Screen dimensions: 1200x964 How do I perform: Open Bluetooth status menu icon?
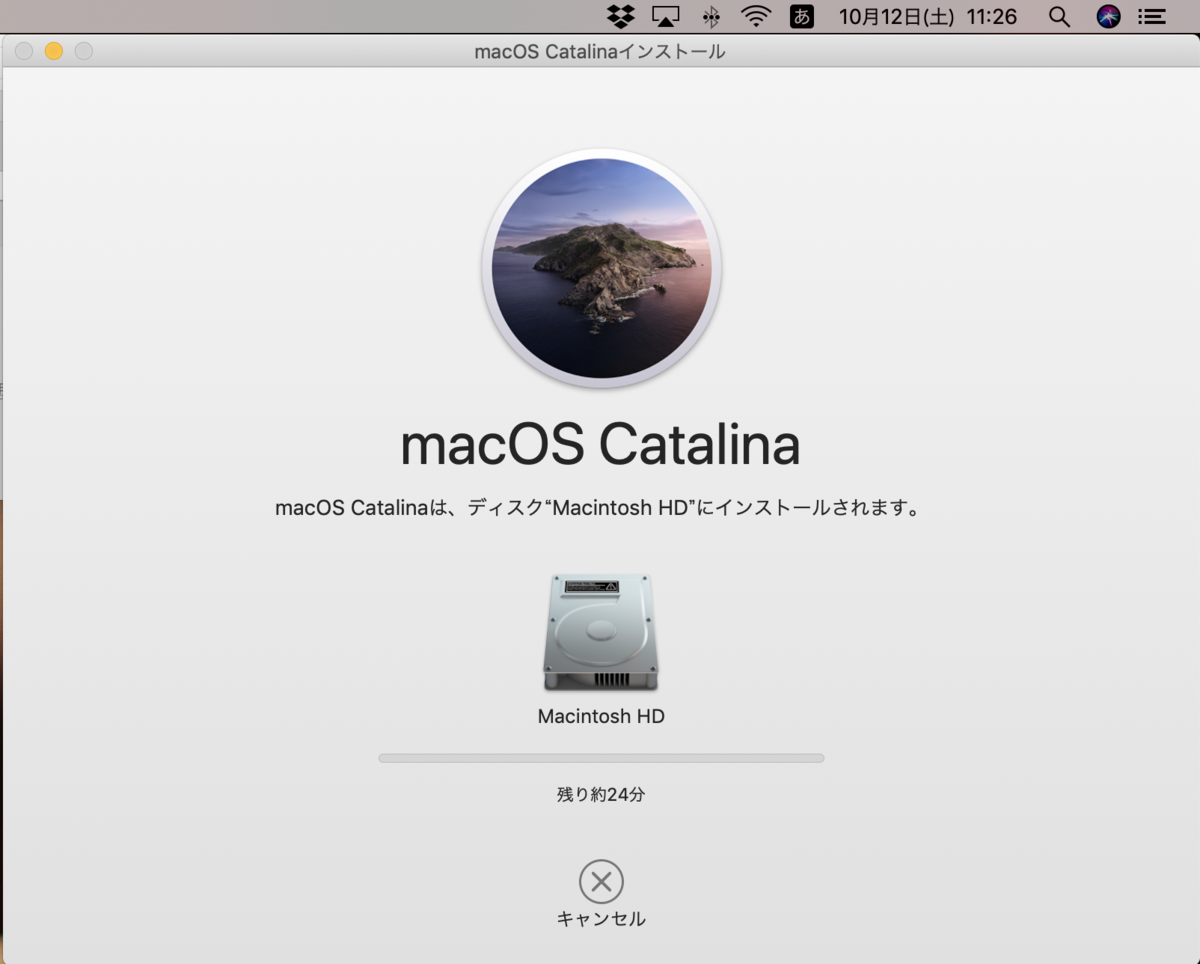point(711,16)
